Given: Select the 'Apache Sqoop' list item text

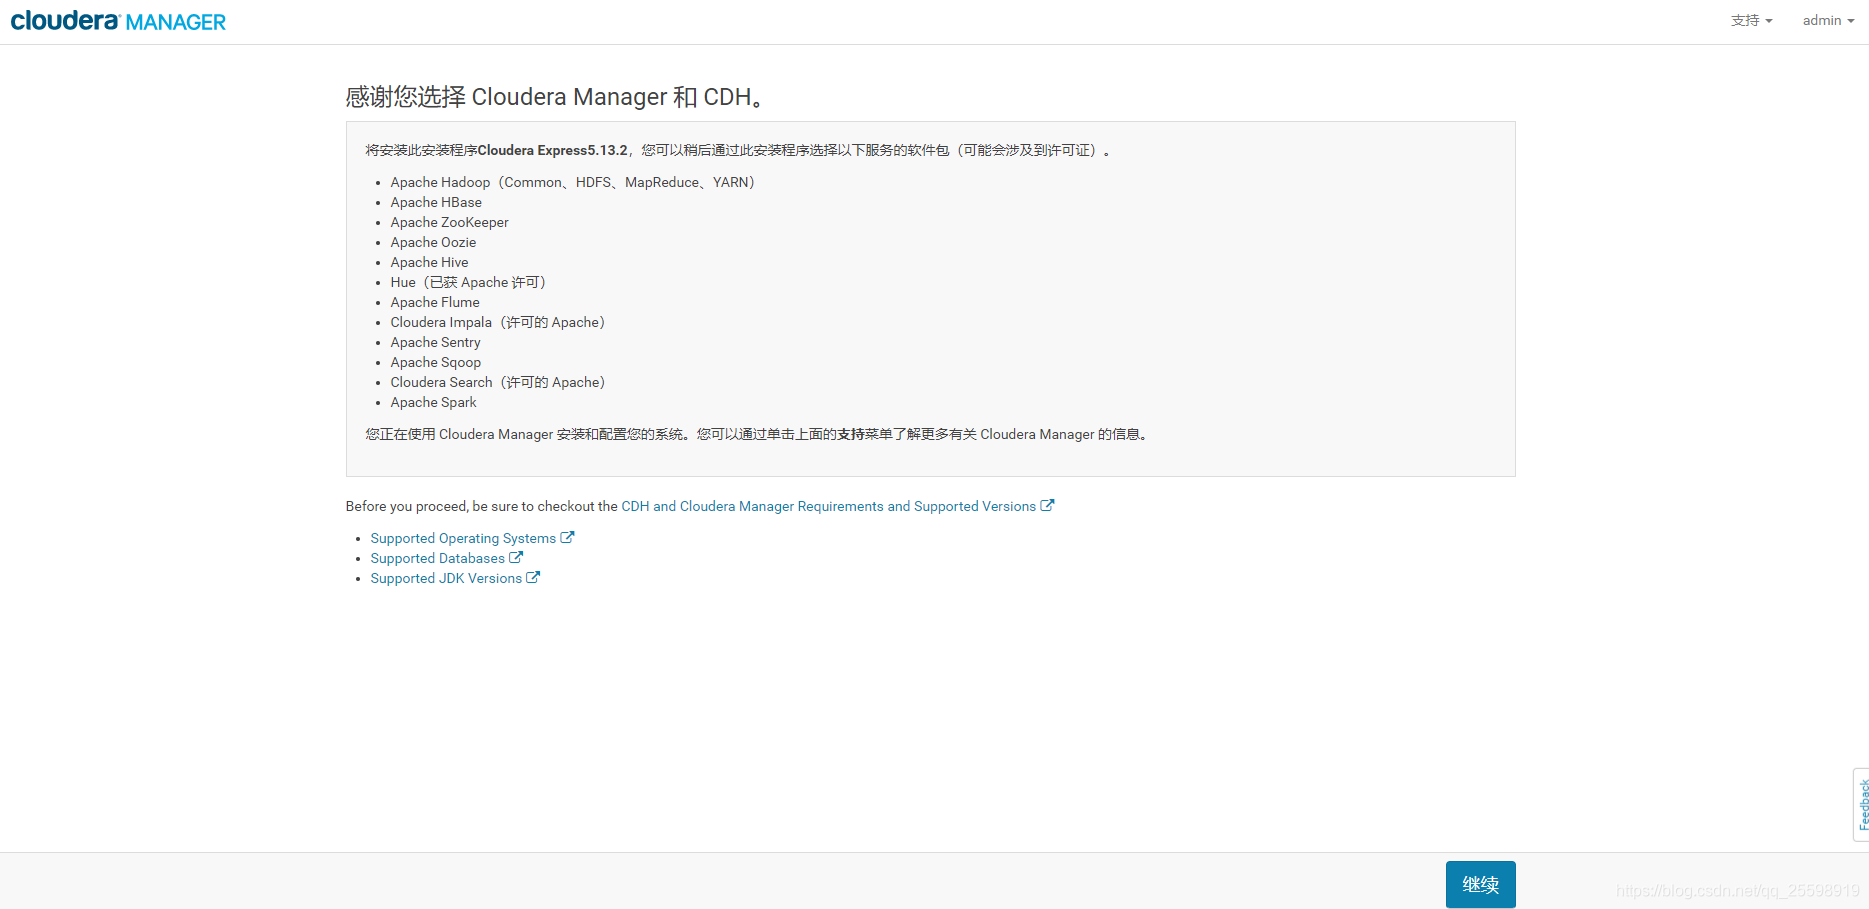Looking at the screenshot, I should 435,362.
